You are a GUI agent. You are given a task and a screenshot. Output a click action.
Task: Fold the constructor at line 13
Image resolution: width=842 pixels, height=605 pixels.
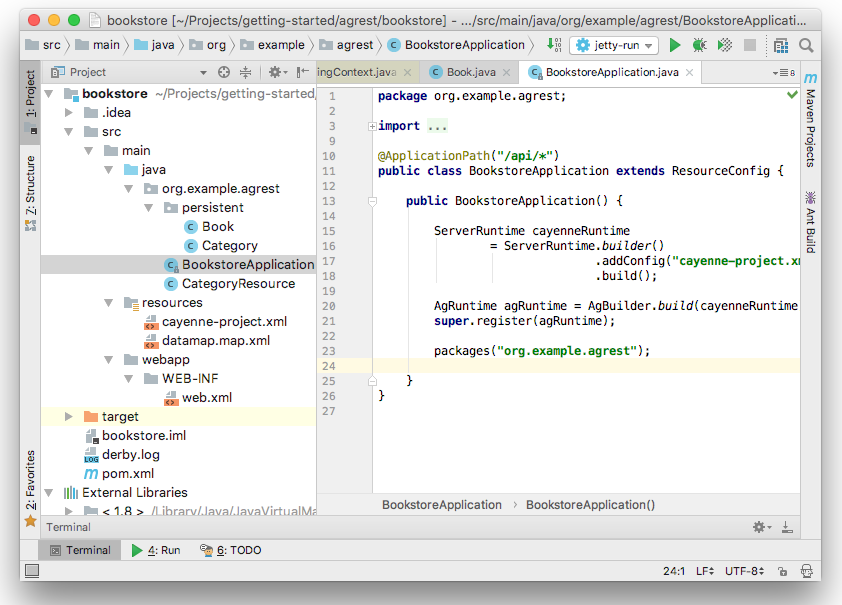click(372, 201)
